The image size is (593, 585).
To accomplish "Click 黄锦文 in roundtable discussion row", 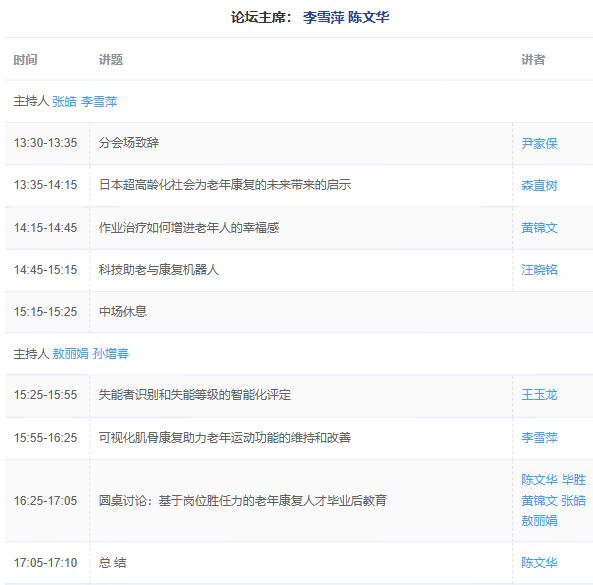I will [539, 501].
